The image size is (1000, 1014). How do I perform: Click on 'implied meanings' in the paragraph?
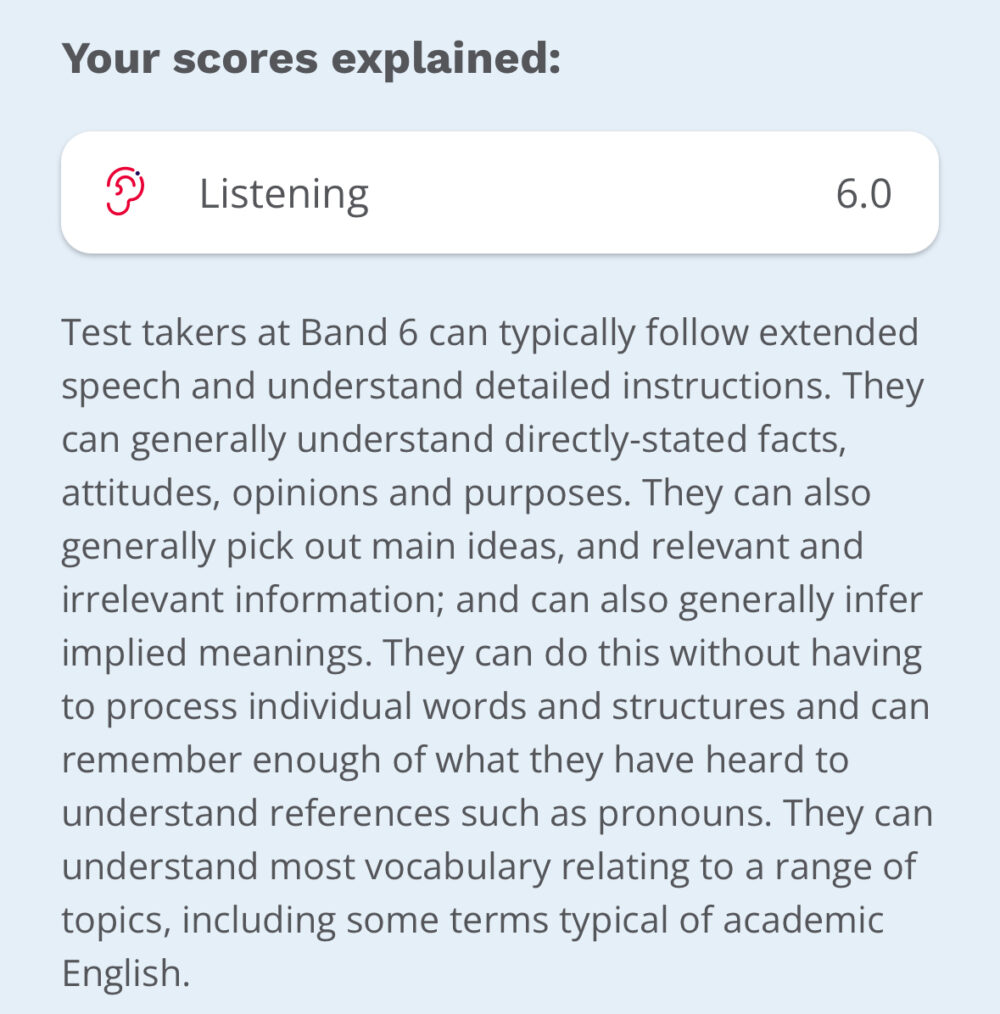(217, 654)
